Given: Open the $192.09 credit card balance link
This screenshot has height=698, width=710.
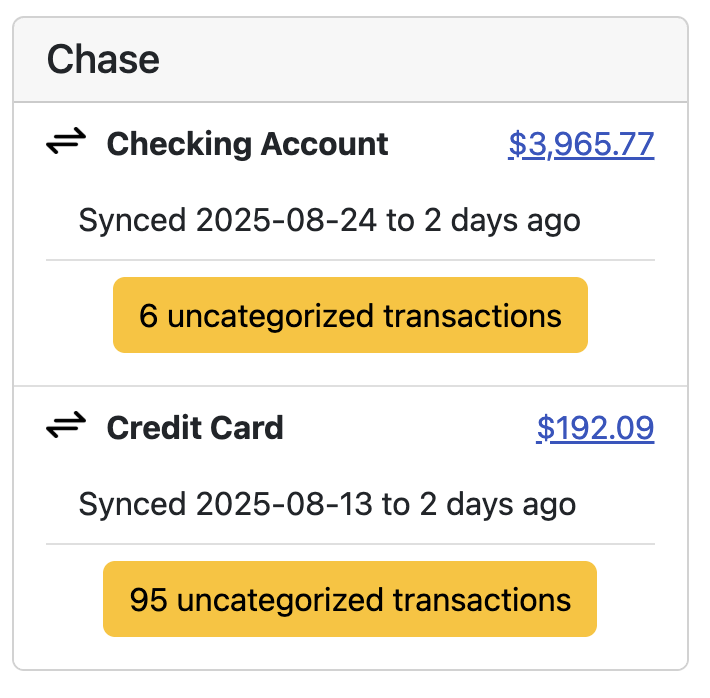Looking at the screenshot, I should click(595, 428).
